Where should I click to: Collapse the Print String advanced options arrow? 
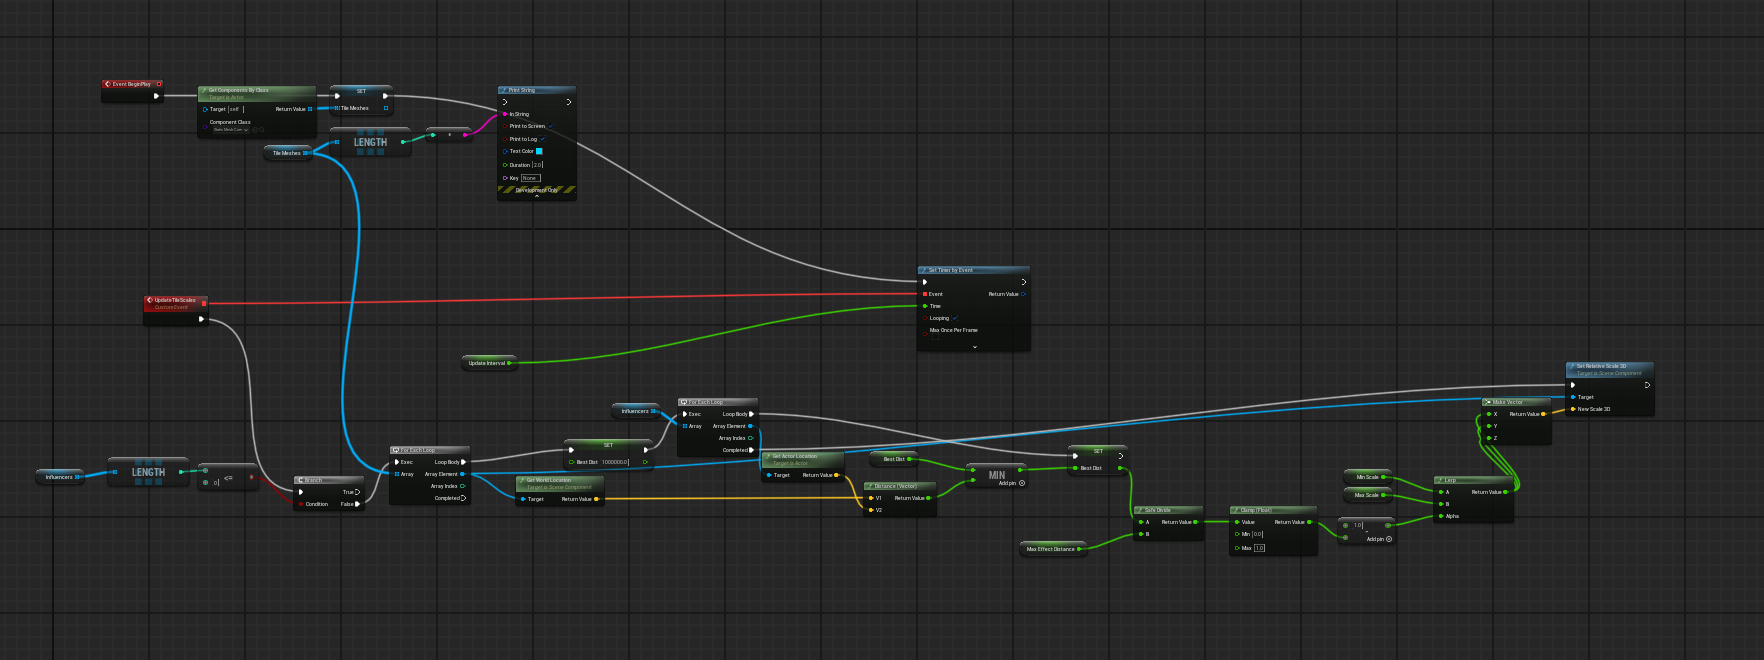(x=537, y=196)
